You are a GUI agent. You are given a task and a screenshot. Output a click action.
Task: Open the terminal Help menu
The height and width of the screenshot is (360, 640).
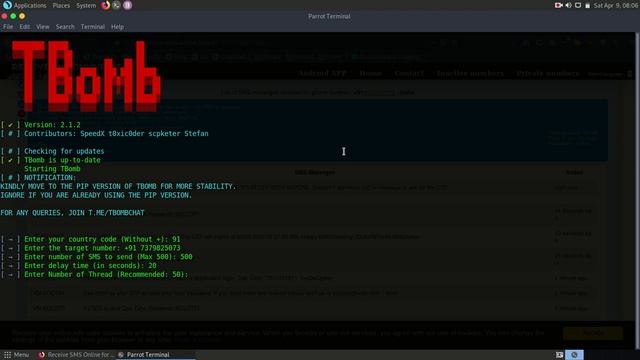click(x=117, y=27)
